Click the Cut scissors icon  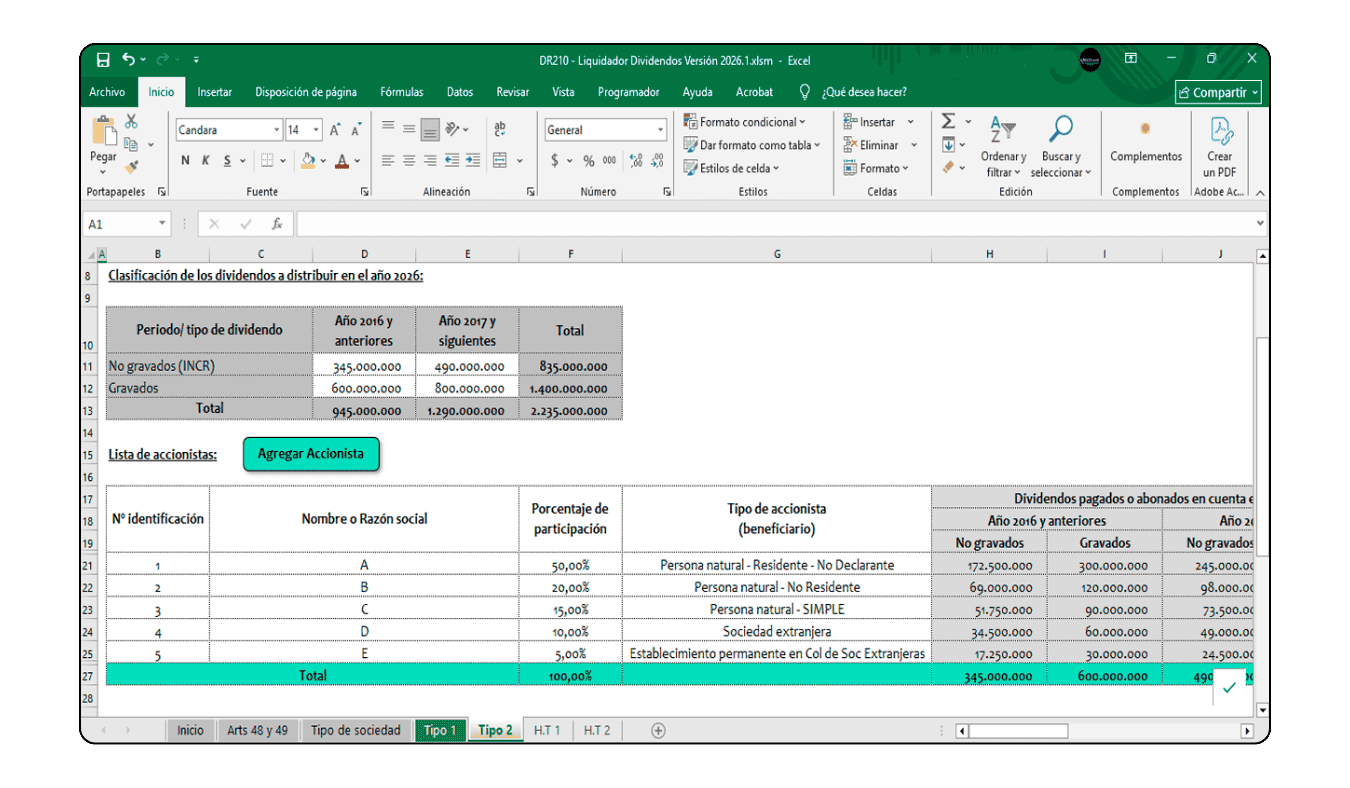coord(131,122)
